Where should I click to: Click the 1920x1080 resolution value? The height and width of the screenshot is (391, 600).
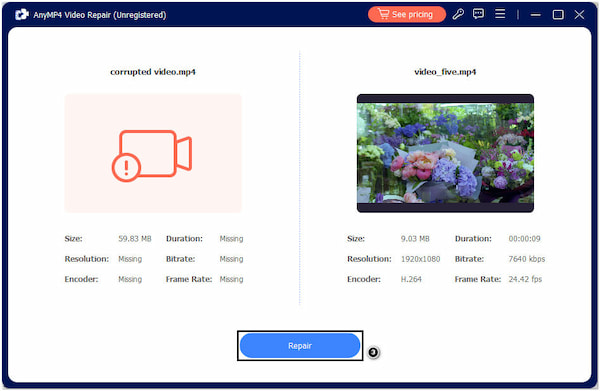coord(421,259)
